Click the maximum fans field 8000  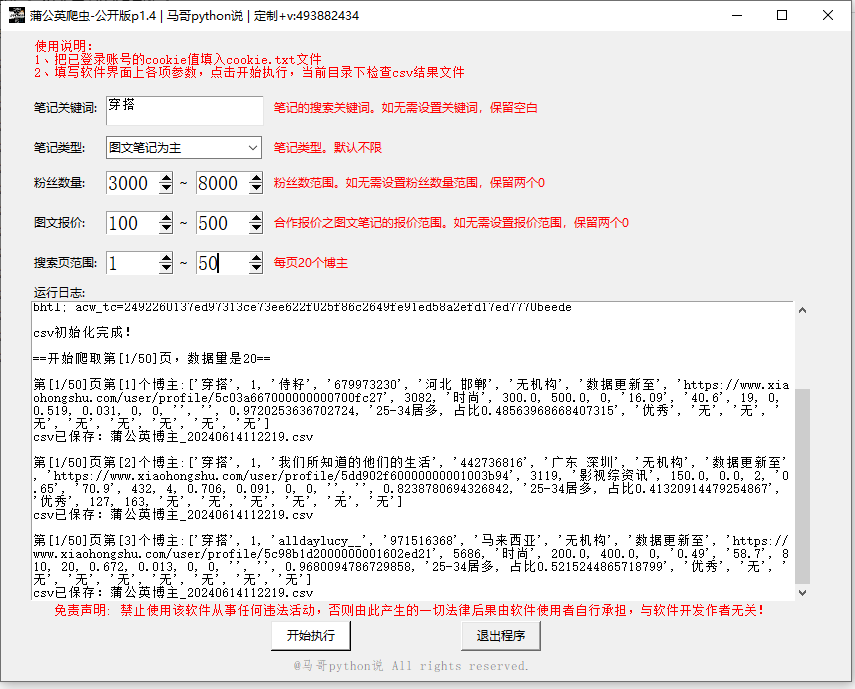click(223, 183)
